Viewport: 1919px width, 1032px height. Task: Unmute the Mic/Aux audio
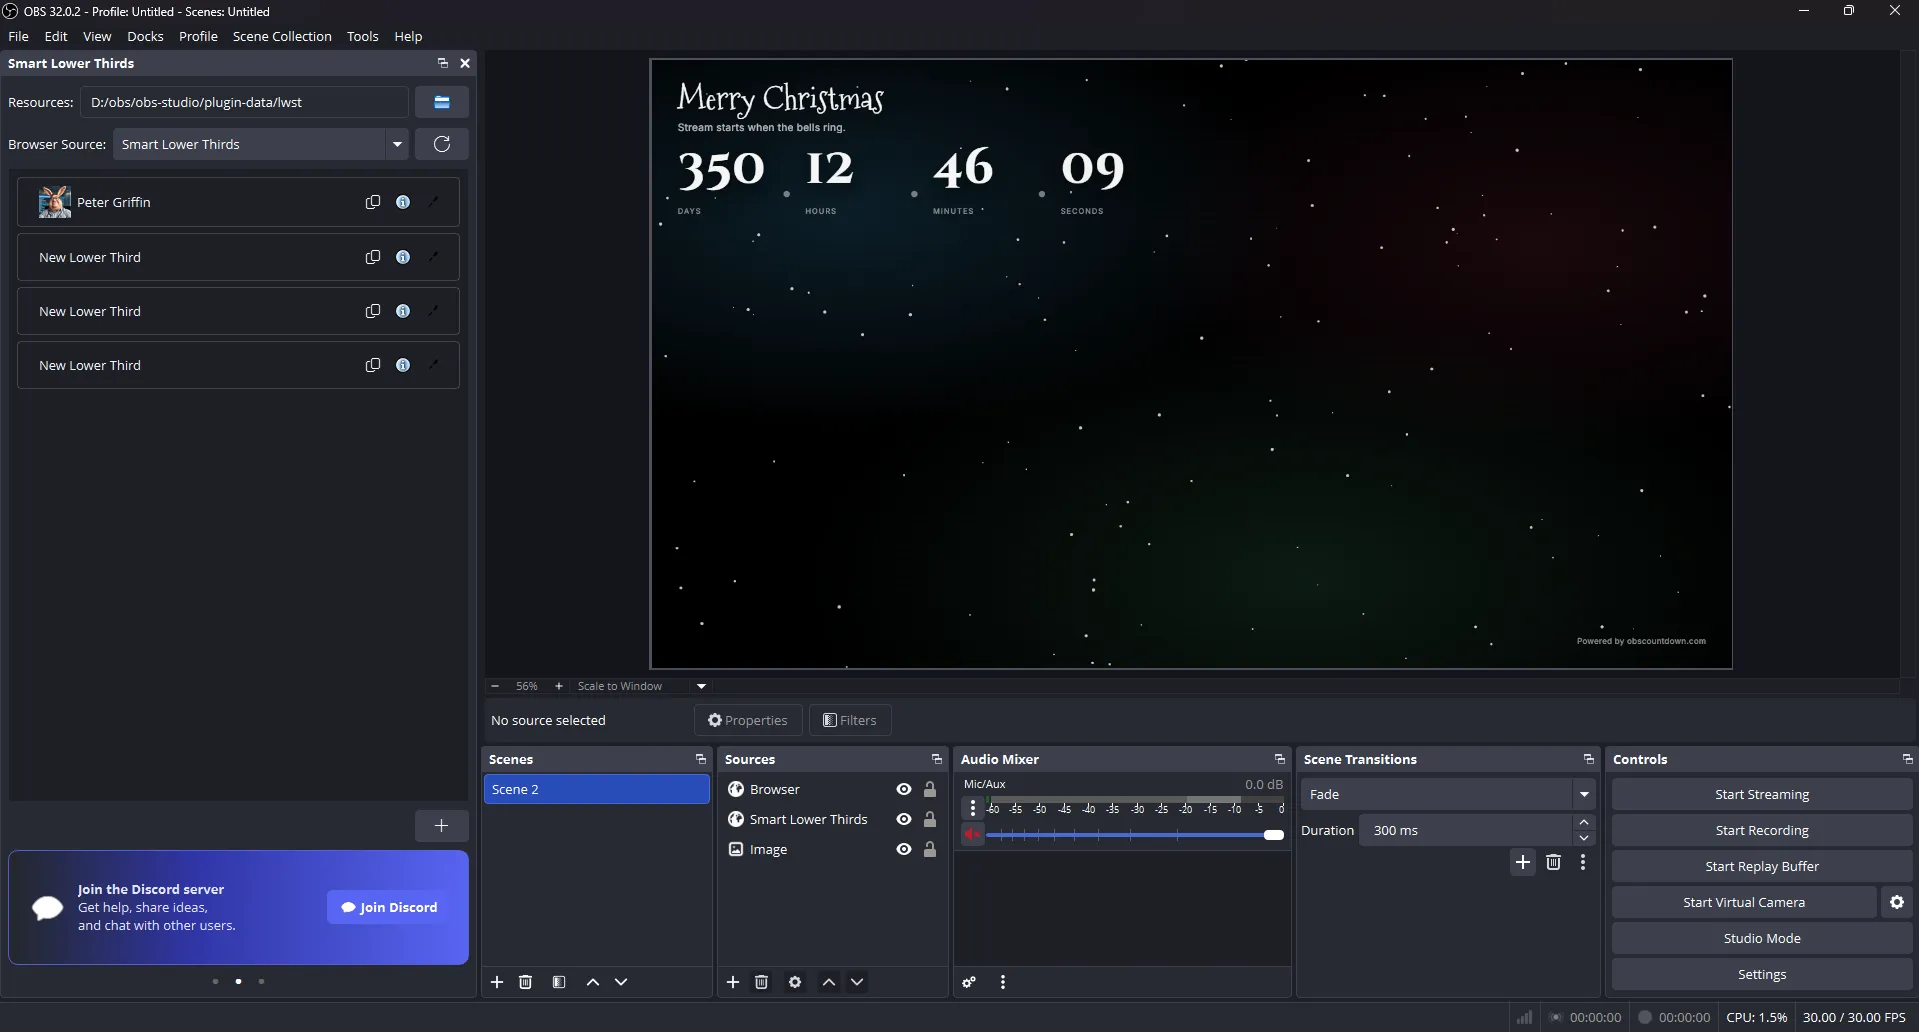click(x=971, y=834)
